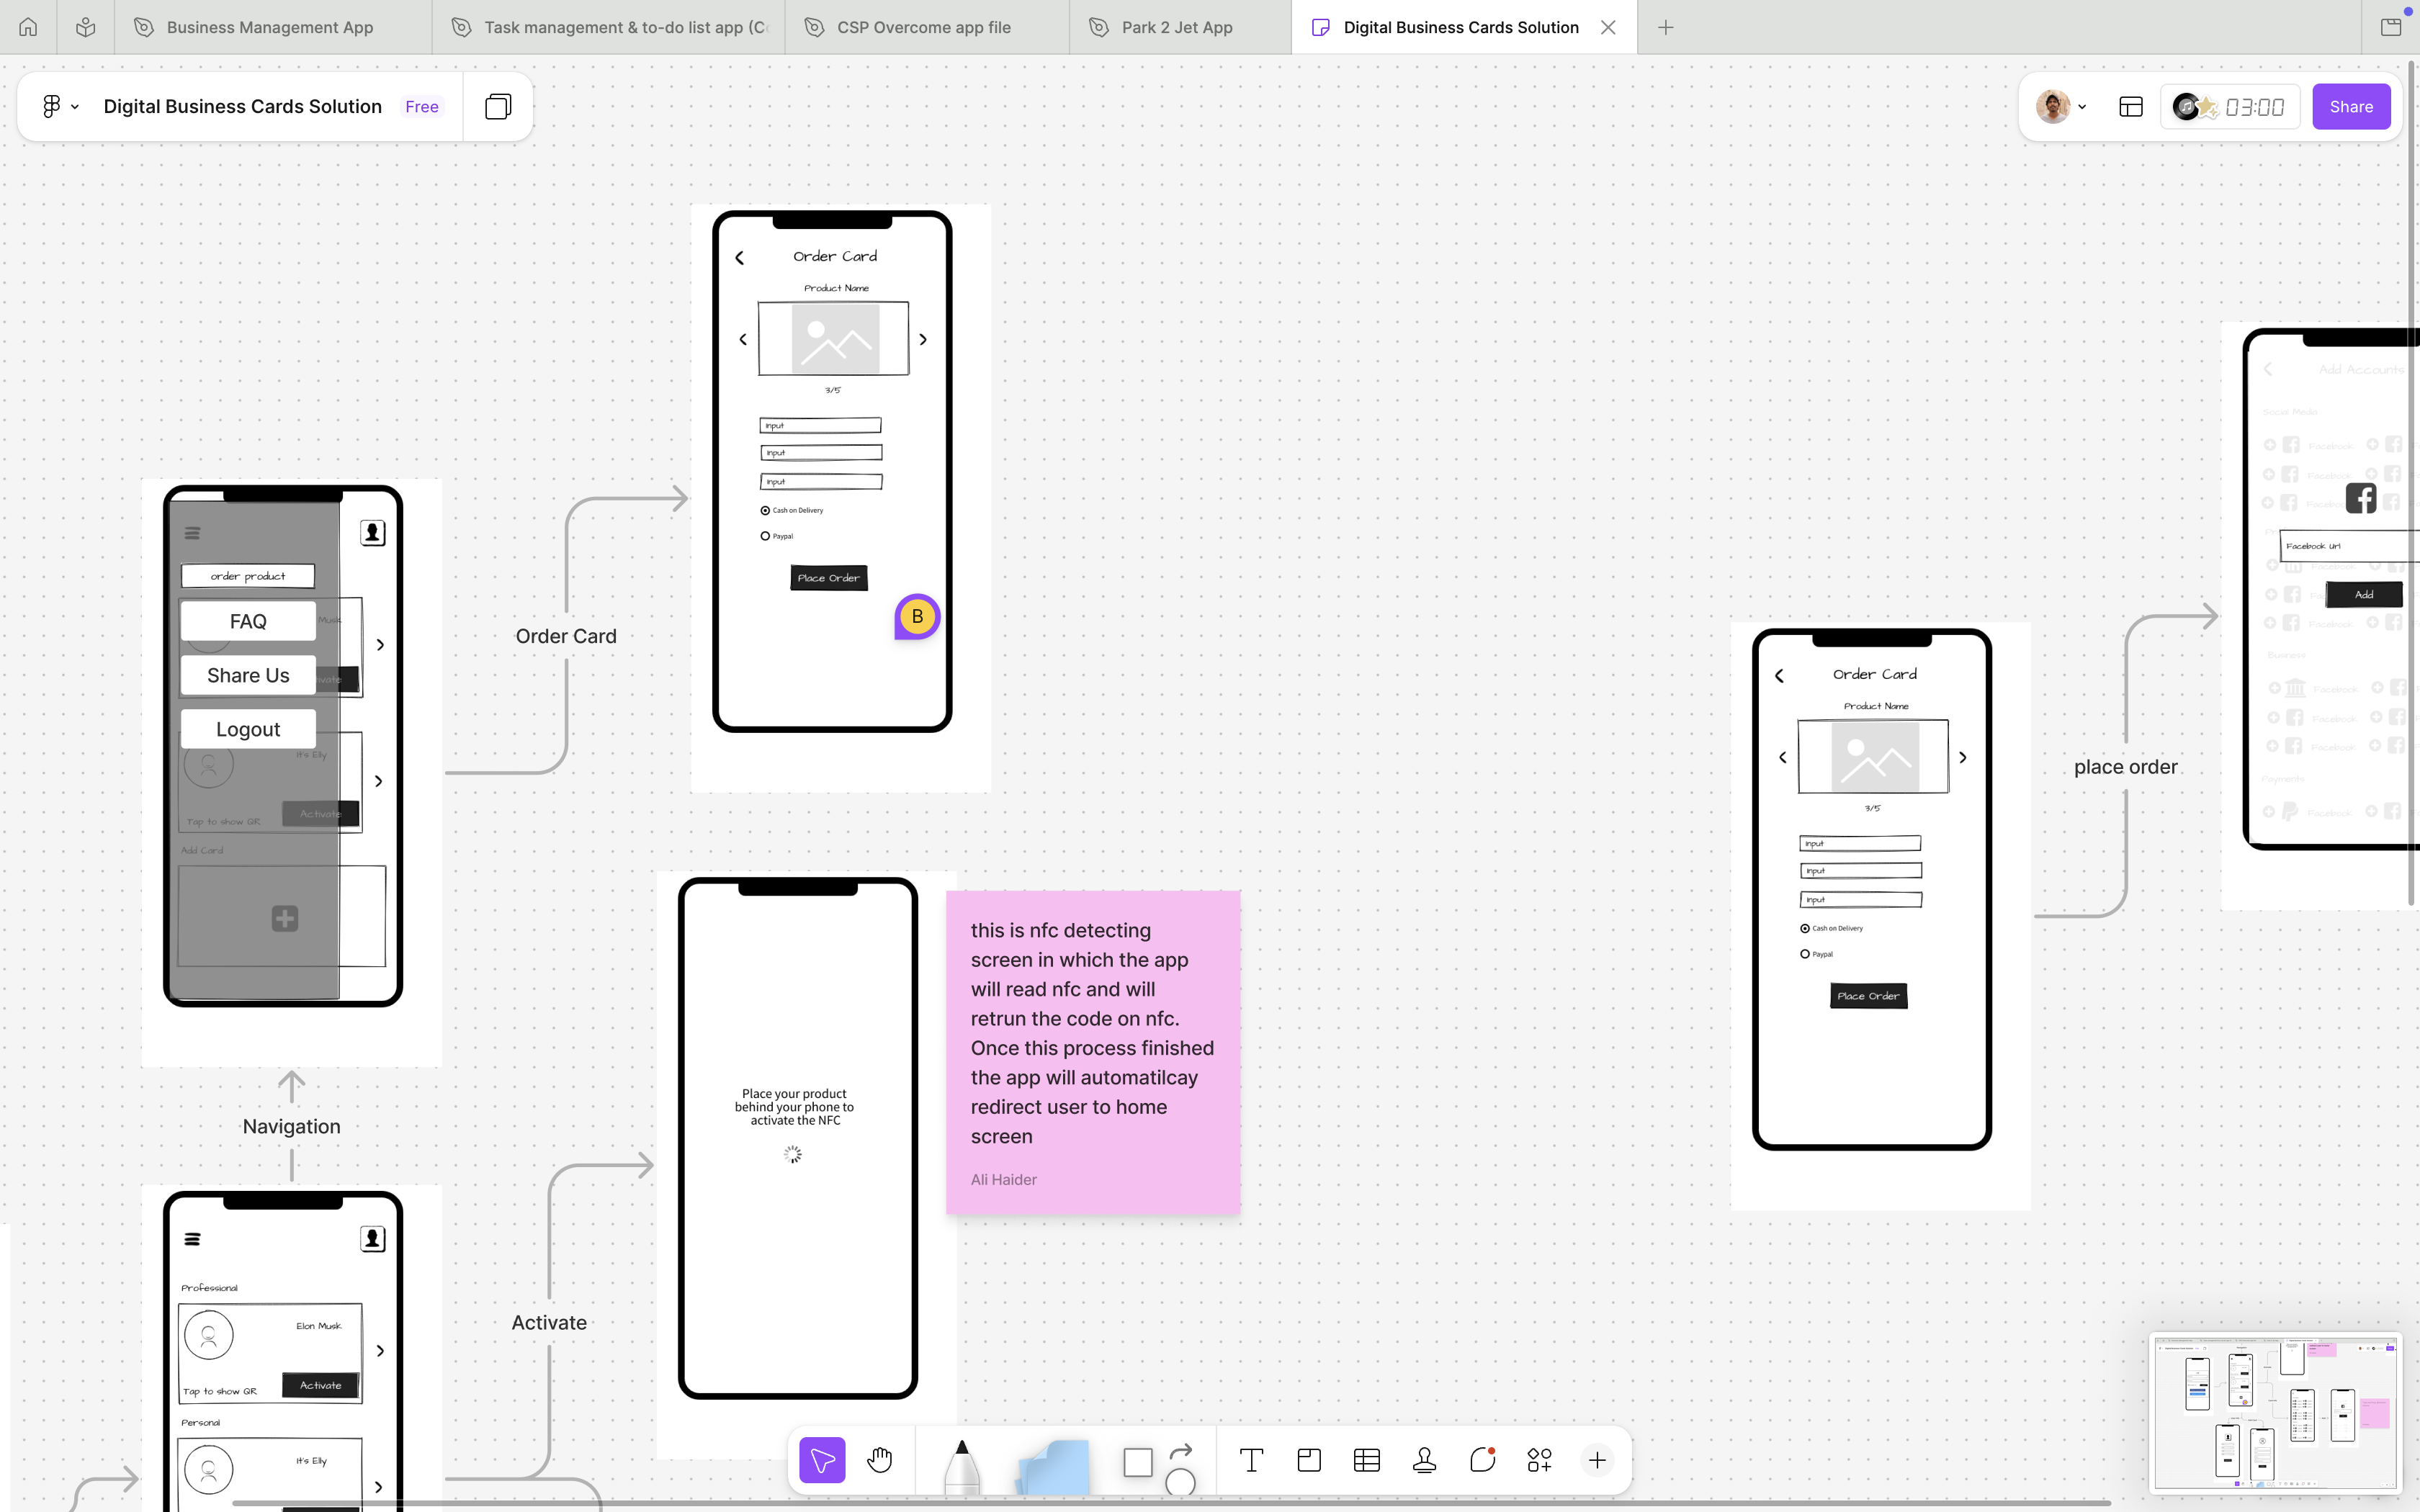Click the Share Us item in the drawer menu
Viewport: 2420px width, 1512px height.
pyautogui.click(x=248, y=675)
